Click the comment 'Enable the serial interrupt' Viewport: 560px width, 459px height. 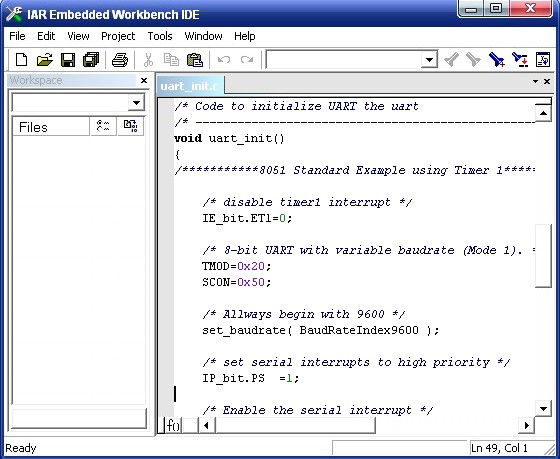coord(317,410)
